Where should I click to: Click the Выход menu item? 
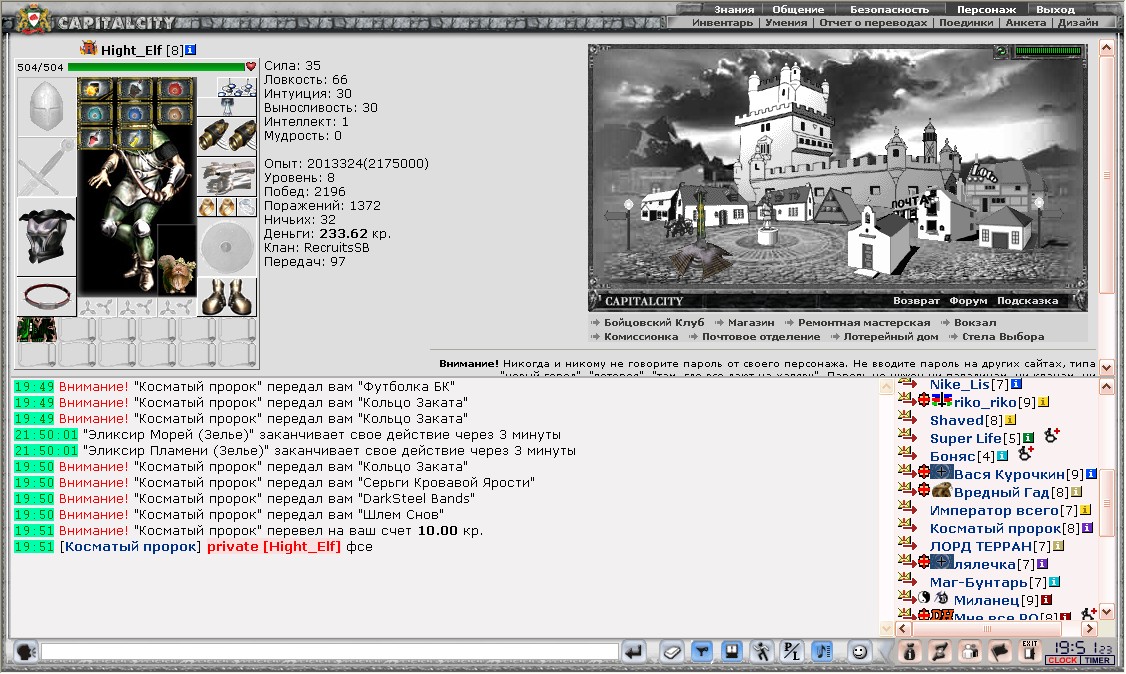click(1056, 9)
